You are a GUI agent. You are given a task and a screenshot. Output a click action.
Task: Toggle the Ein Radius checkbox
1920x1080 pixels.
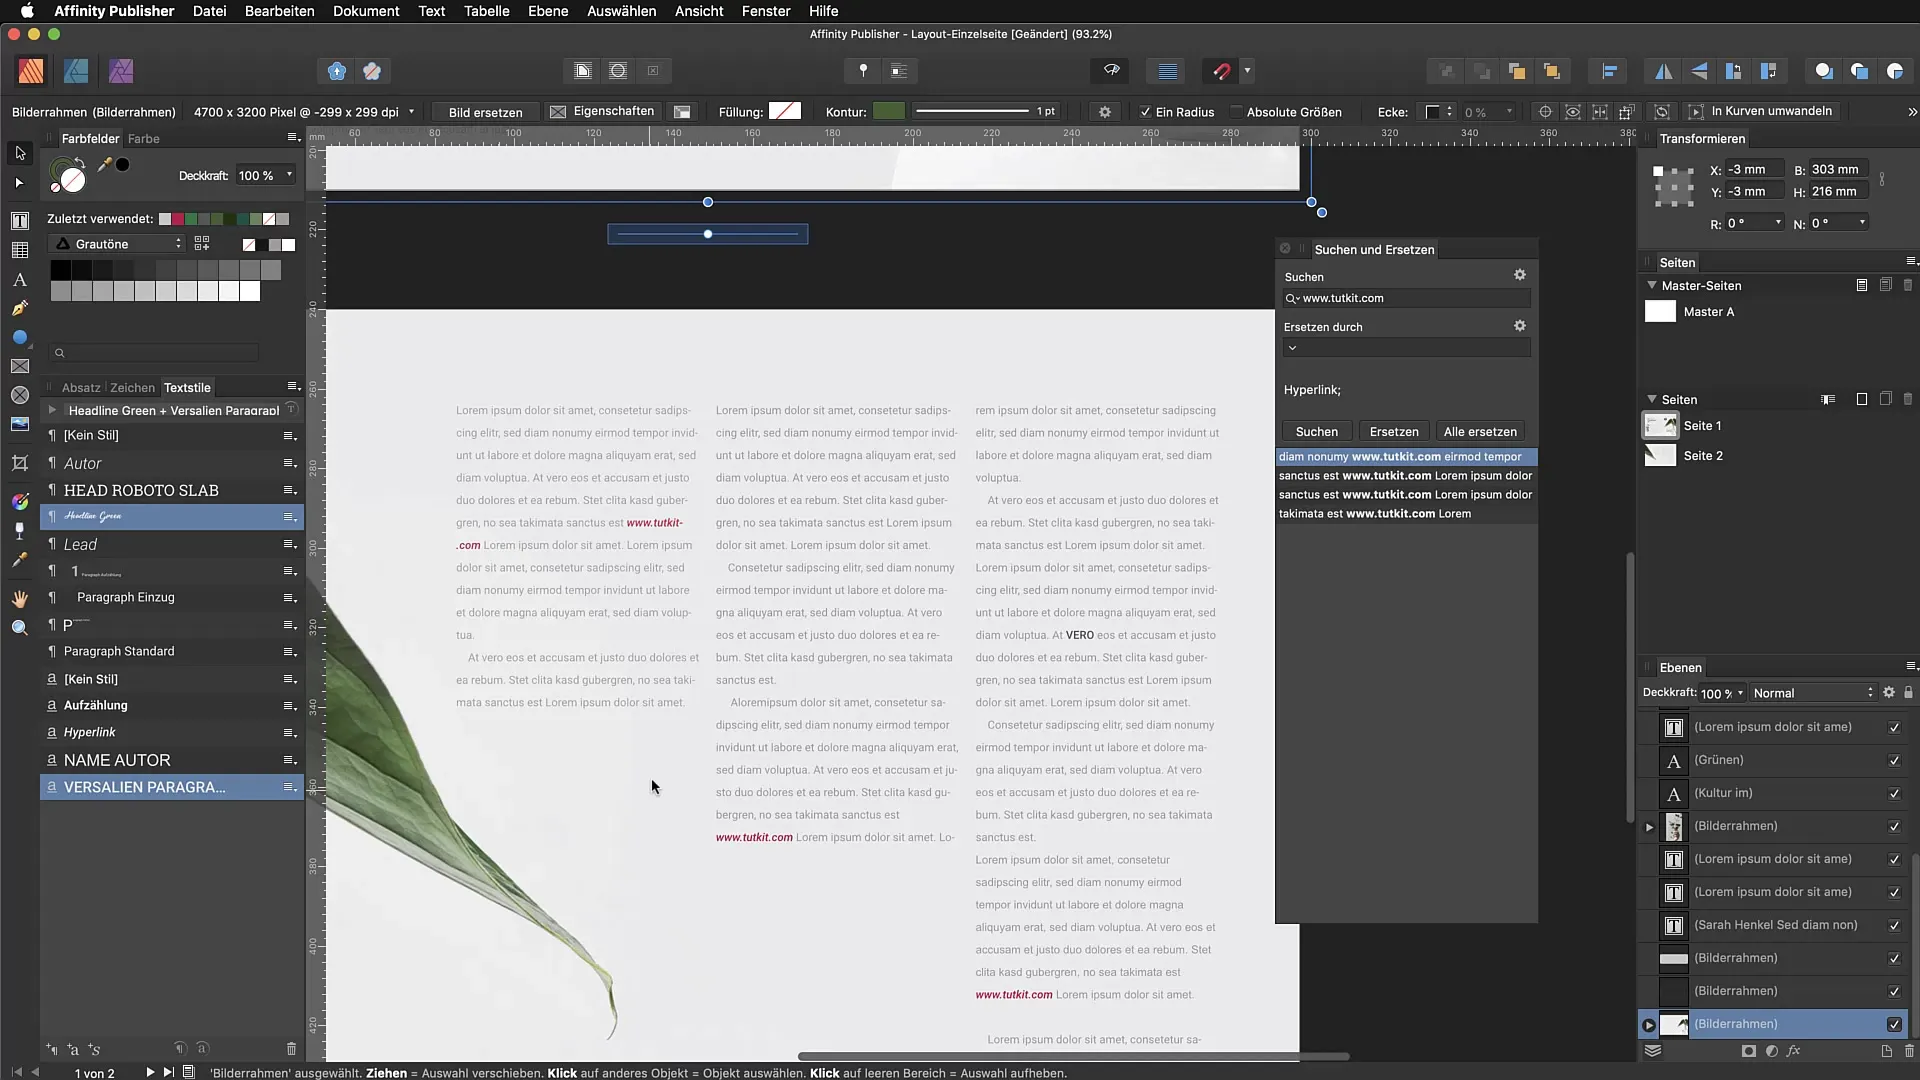coord(1146,112)
